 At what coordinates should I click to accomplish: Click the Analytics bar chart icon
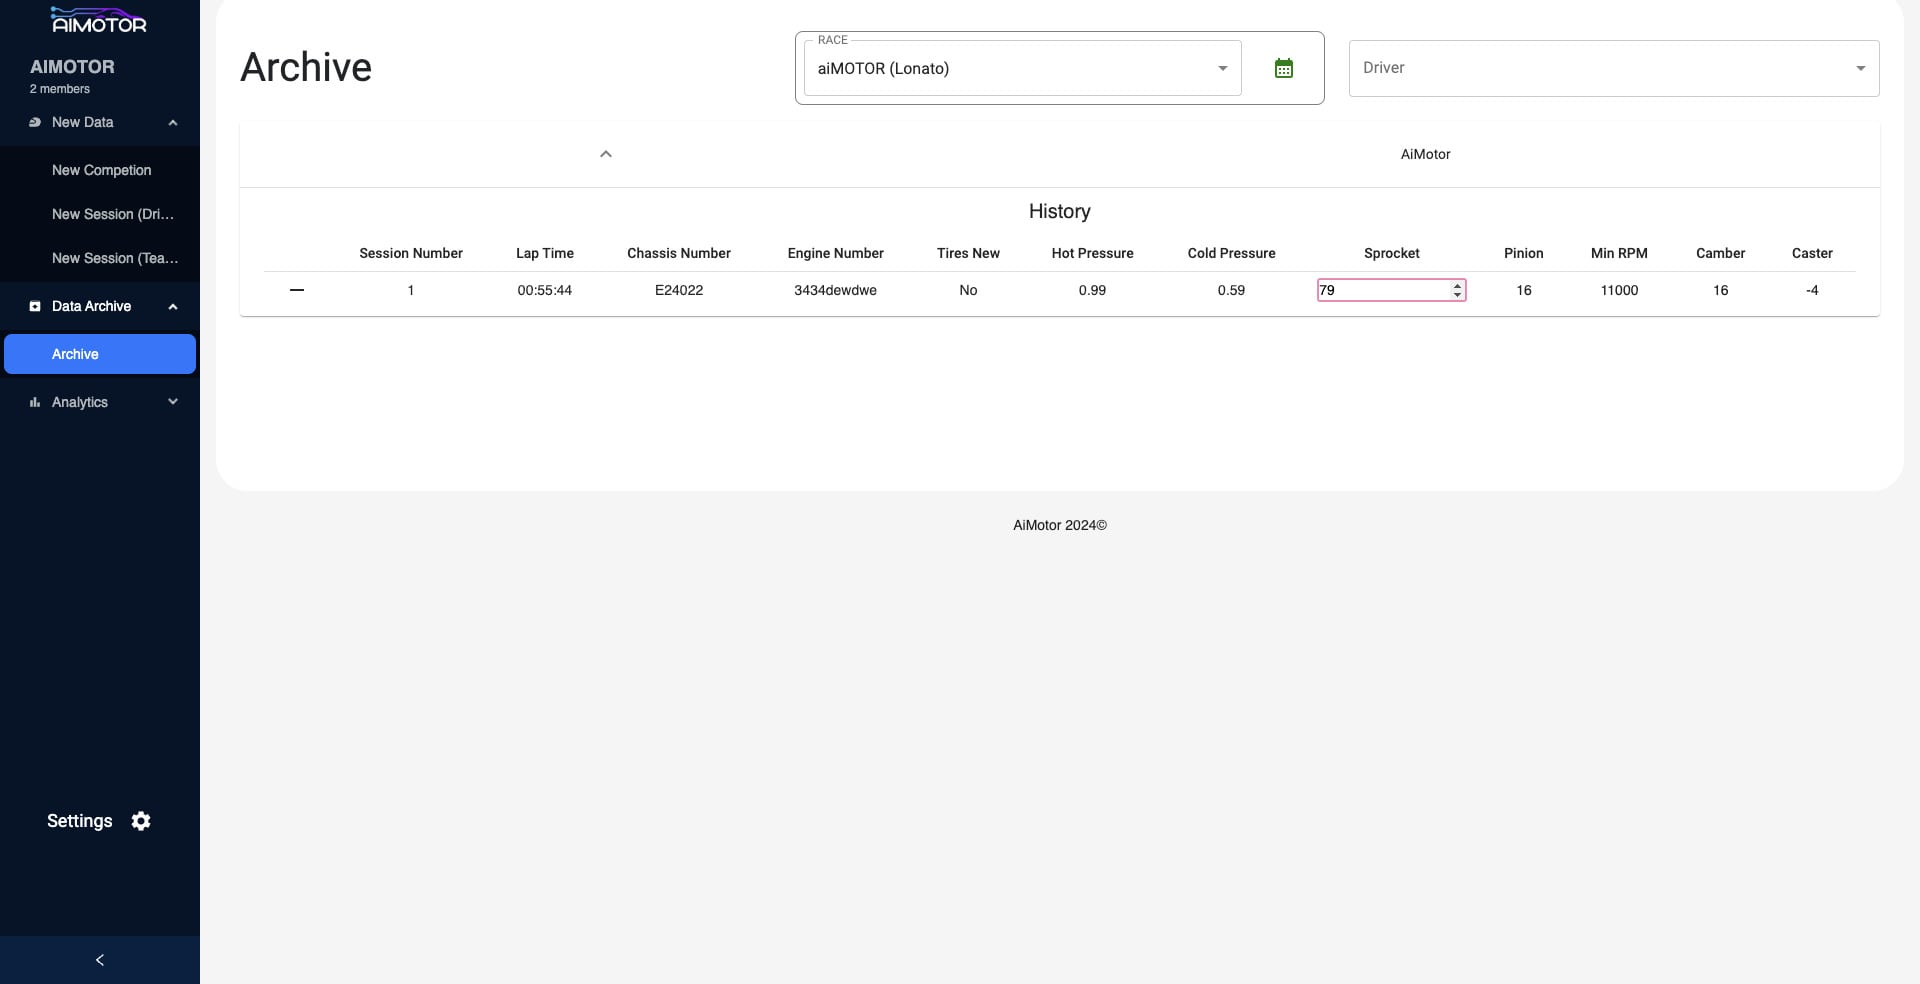click(35, 402)
